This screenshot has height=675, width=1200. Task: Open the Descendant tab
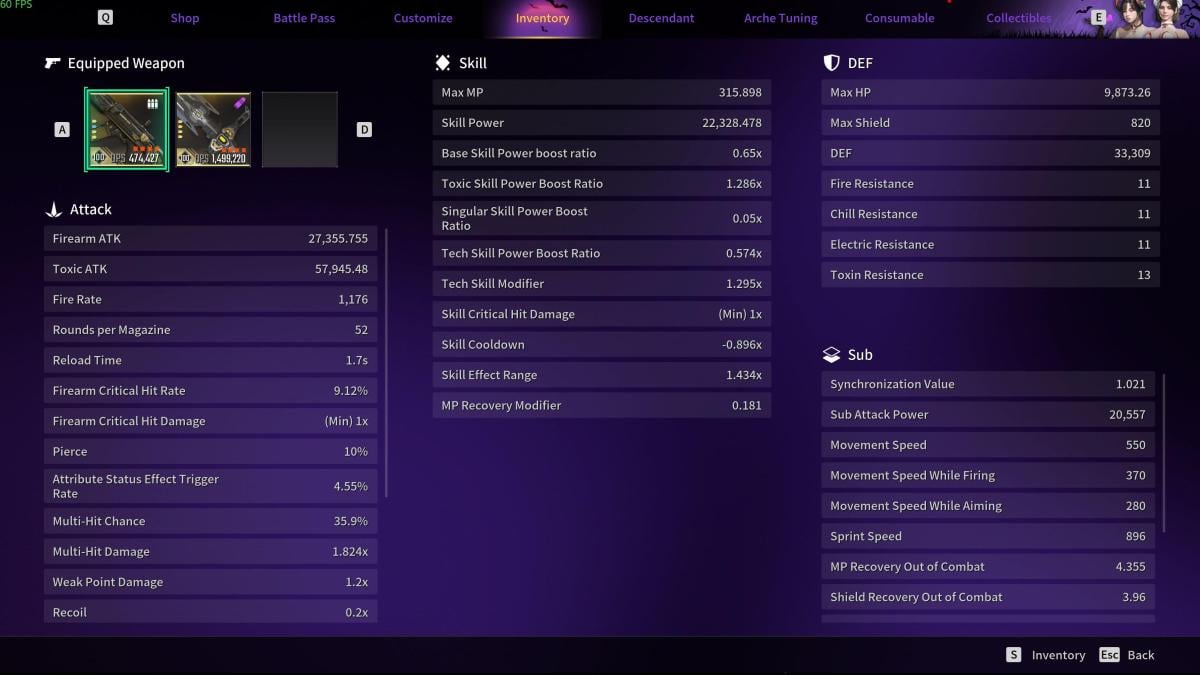tap(661, 17)
